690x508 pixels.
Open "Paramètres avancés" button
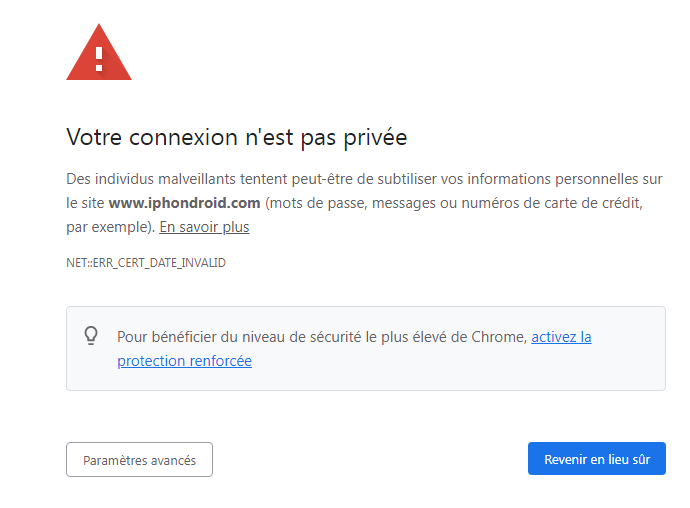(x=139, y=460)
